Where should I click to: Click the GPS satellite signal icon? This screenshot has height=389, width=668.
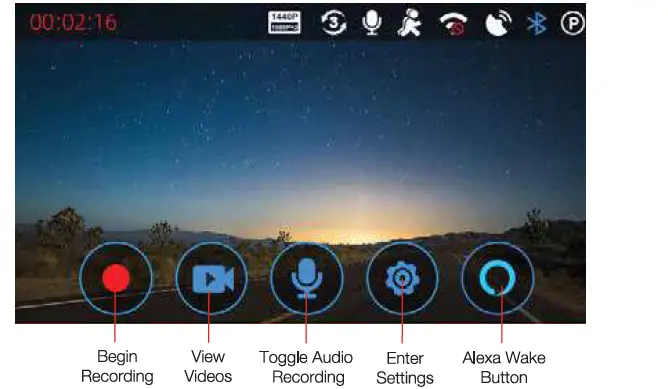[x=498, y=23]
